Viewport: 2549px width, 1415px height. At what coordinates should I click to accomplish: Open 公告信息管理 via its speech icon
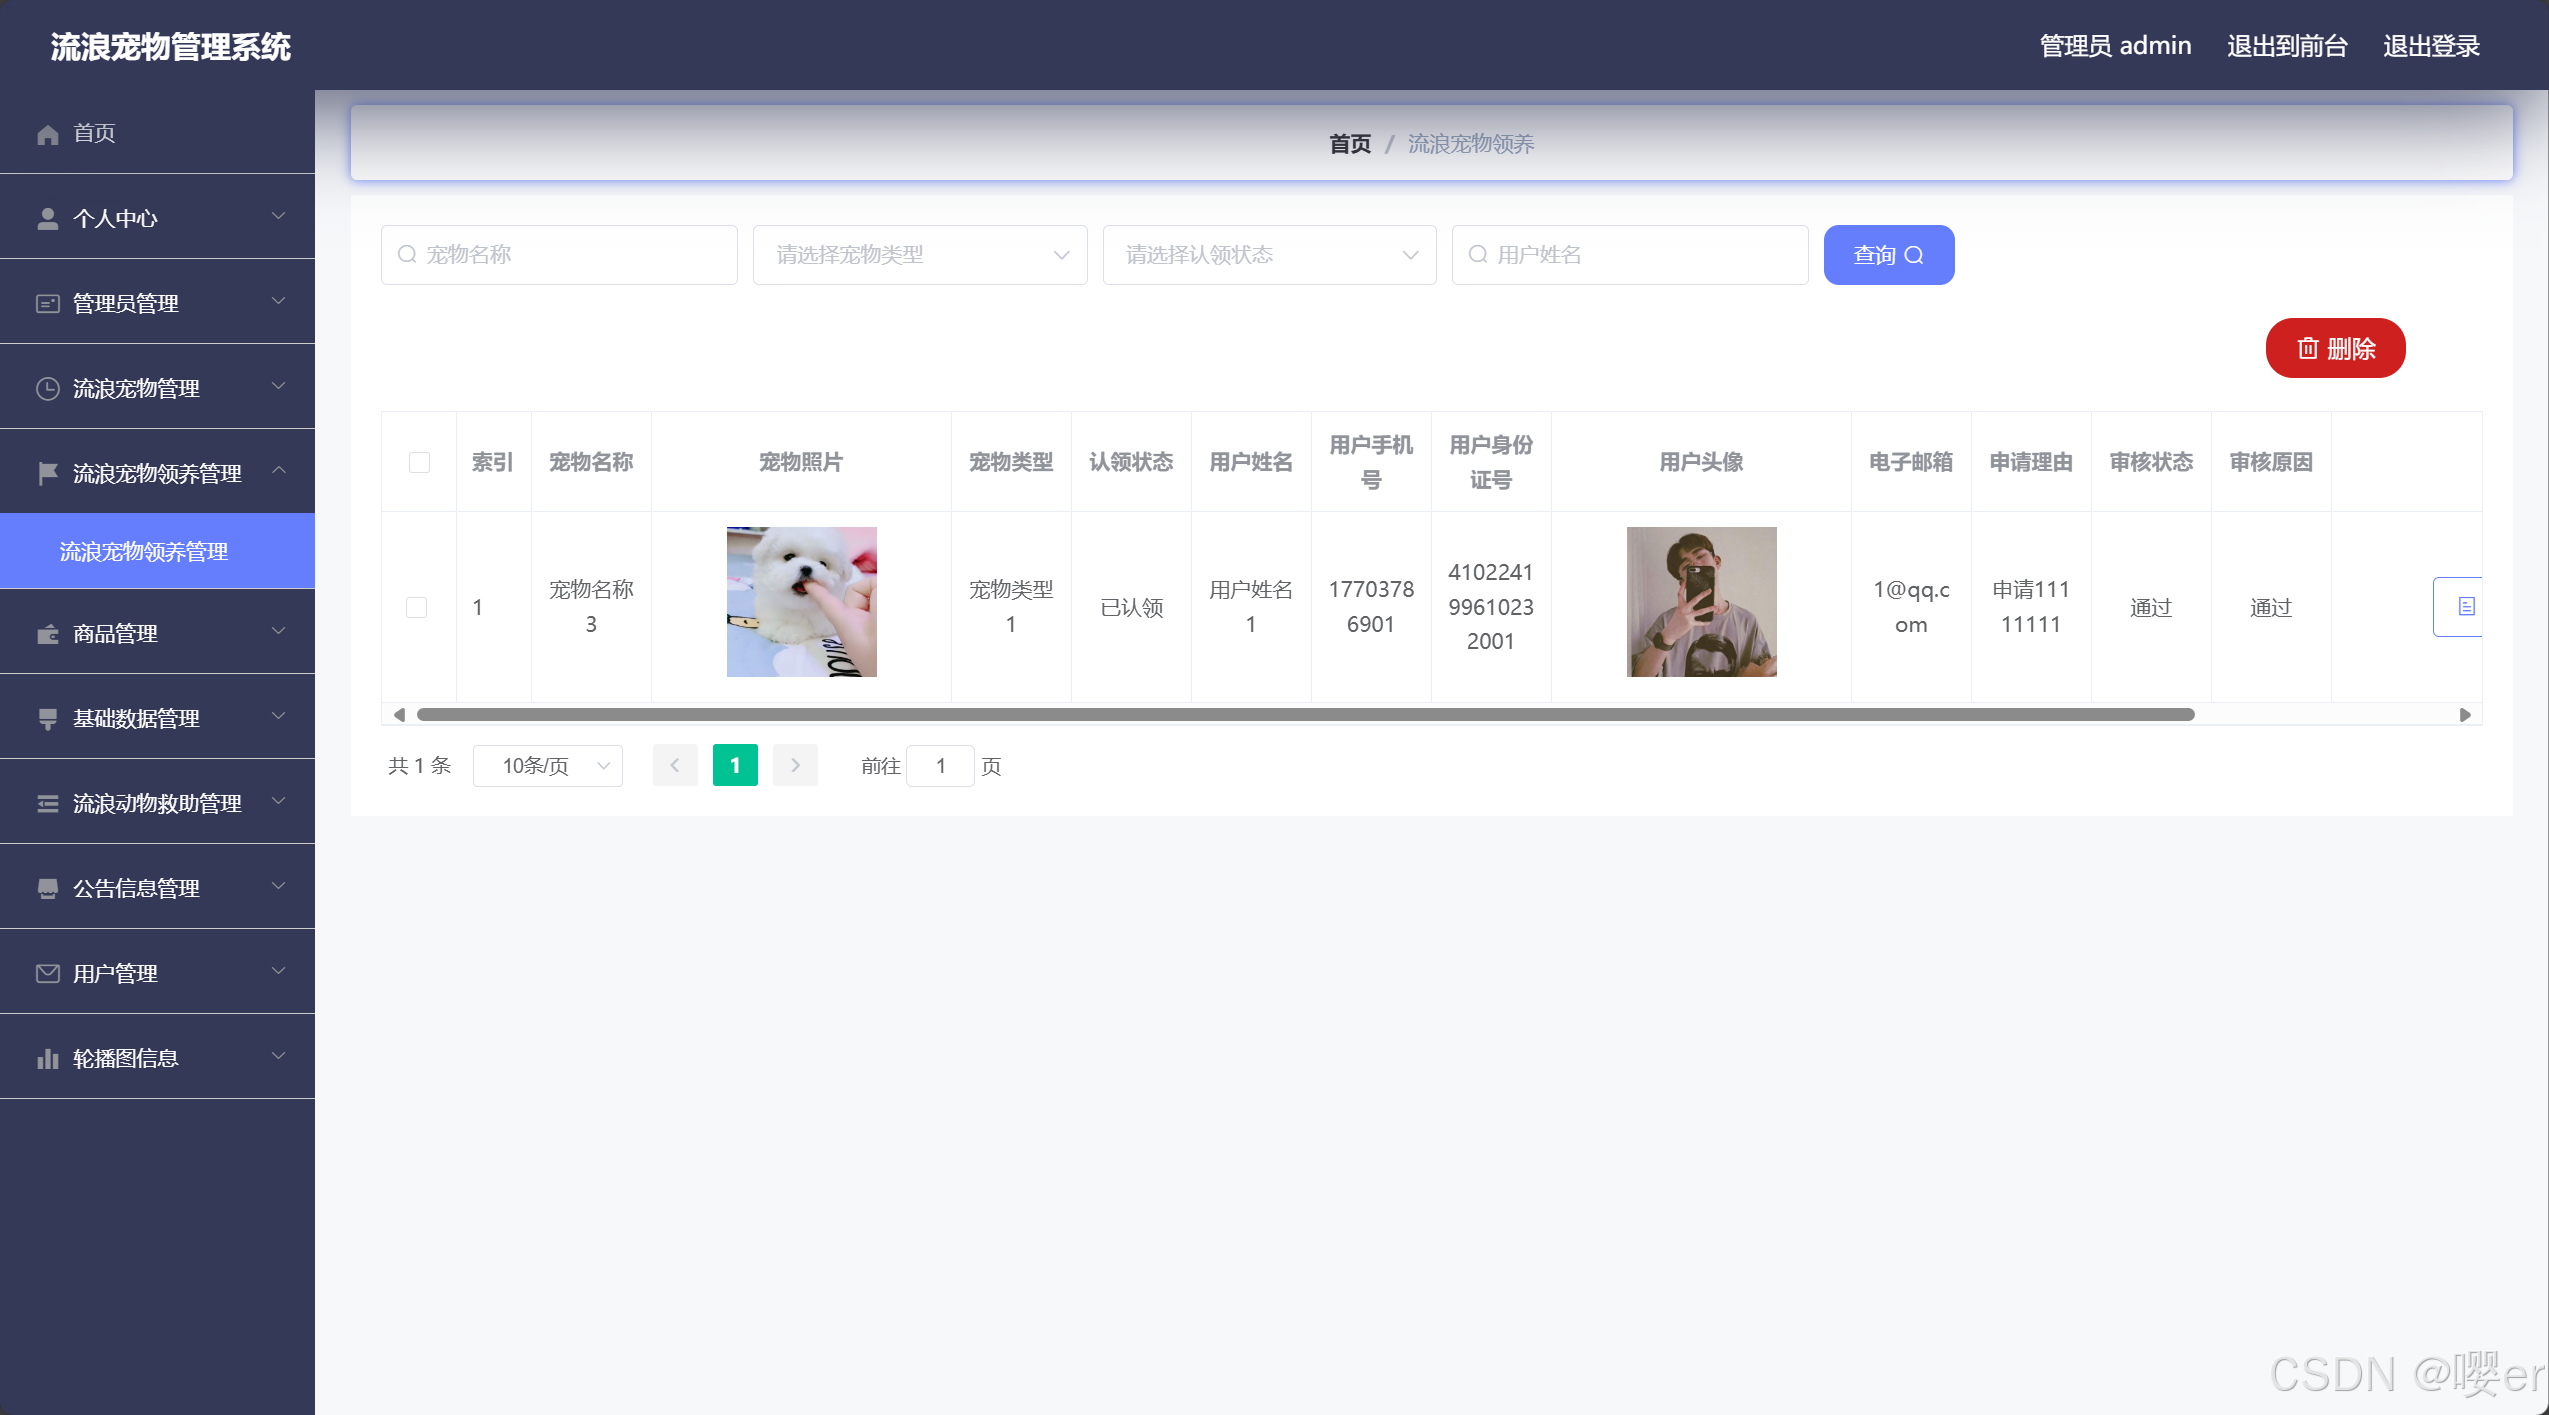coord(47,887)
